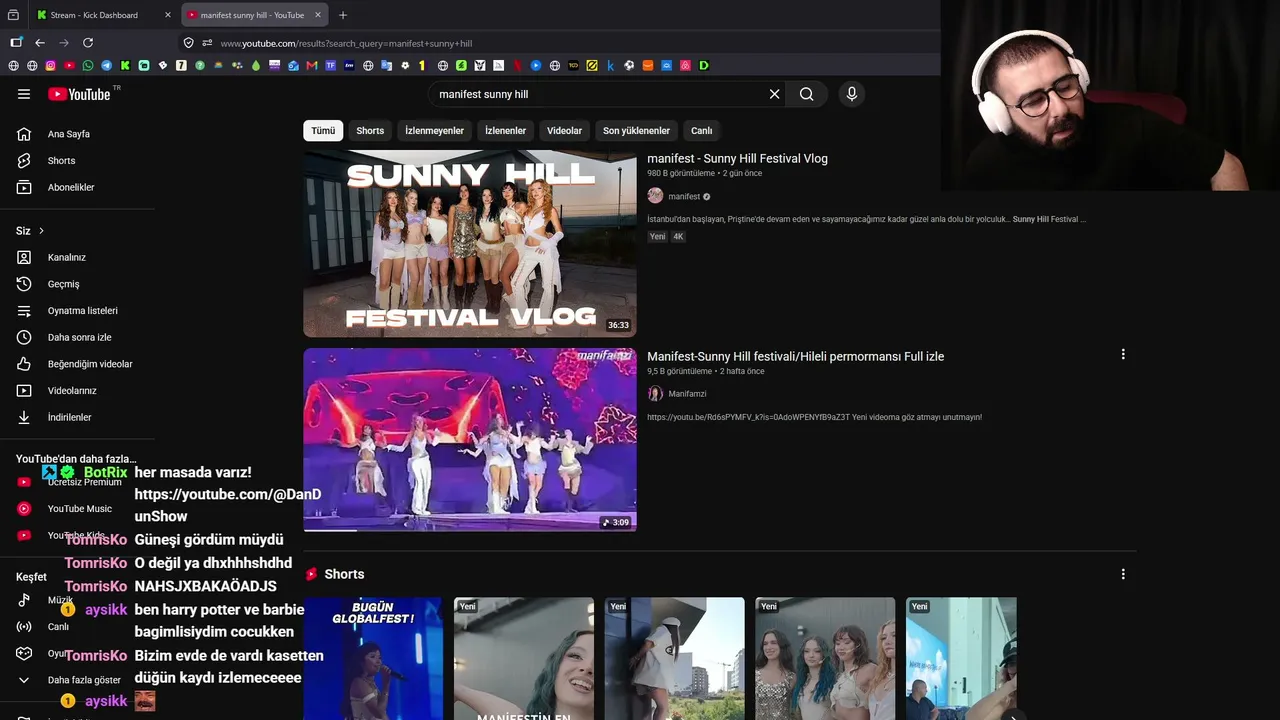This screenshot has width=1280, height=720.
Task: Close the manifest sunny hill YouTube tab
Action: click(318, 15)
